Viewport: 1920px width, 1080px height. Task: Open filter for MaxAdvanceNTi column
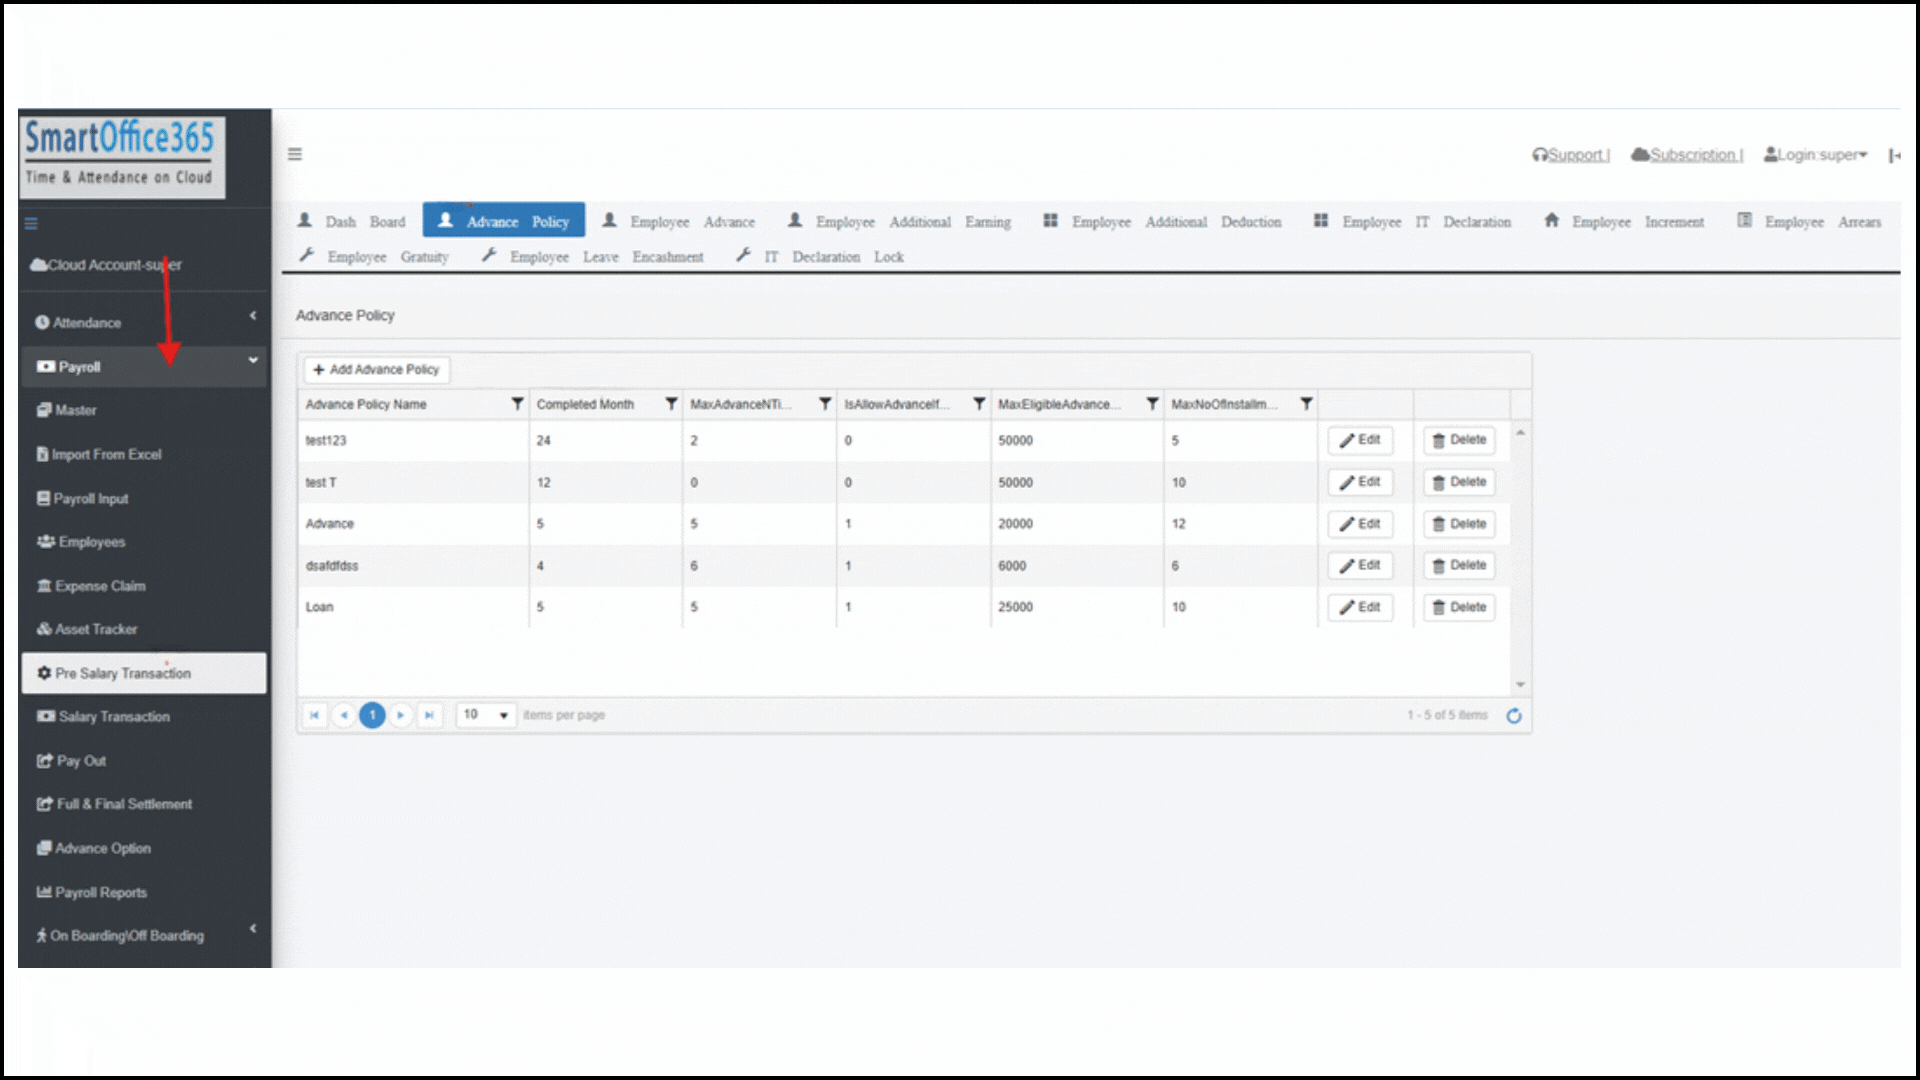tap(825, 404)
